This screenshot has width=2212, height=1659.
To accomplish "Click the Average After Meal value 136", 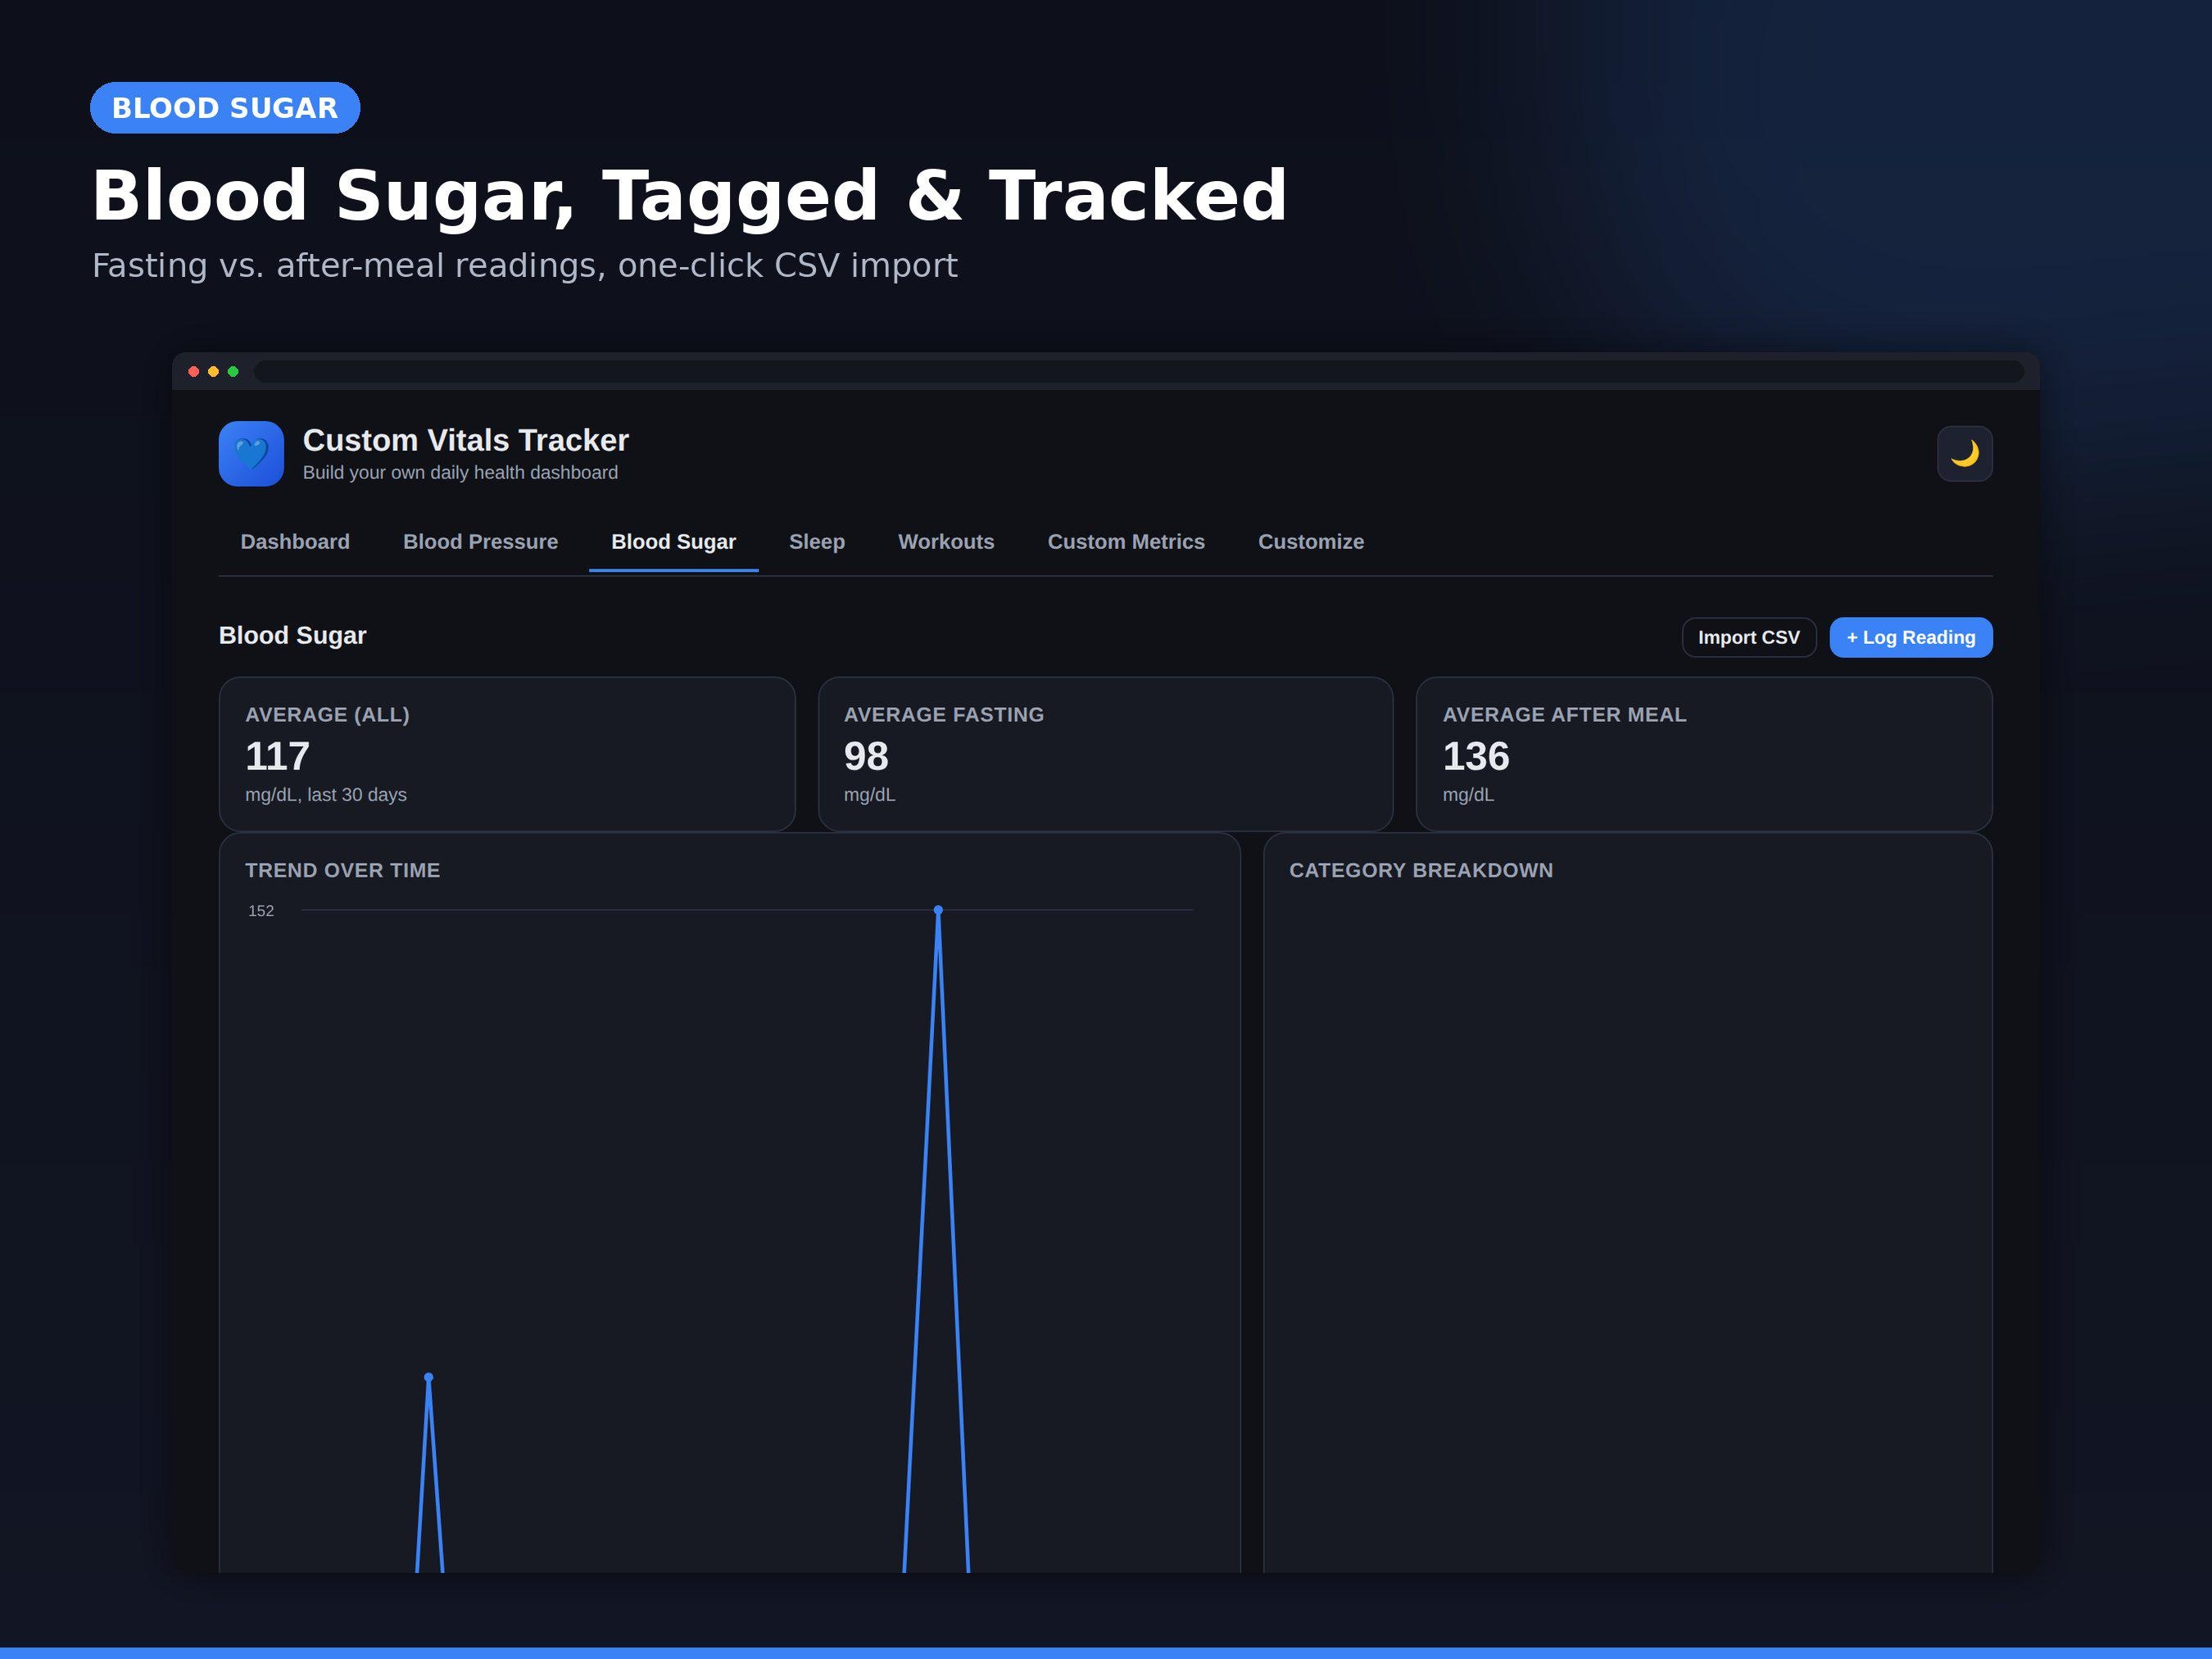I will coord(1476,756).
